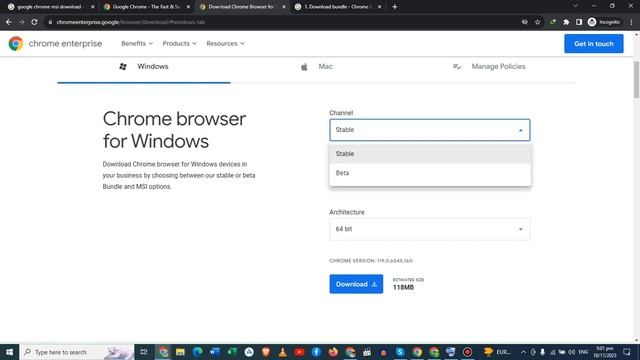This screenshot has height=360, width=640.
Task: Bookmark this page with the star icon
Action: (x=538, y=22)
